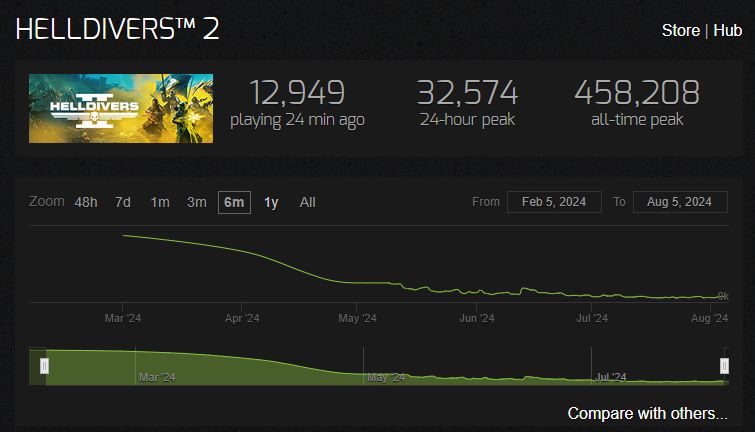Click the Jul '24 marker in navigator
Screen dimensions: 755x432
[x=611, y=377]
